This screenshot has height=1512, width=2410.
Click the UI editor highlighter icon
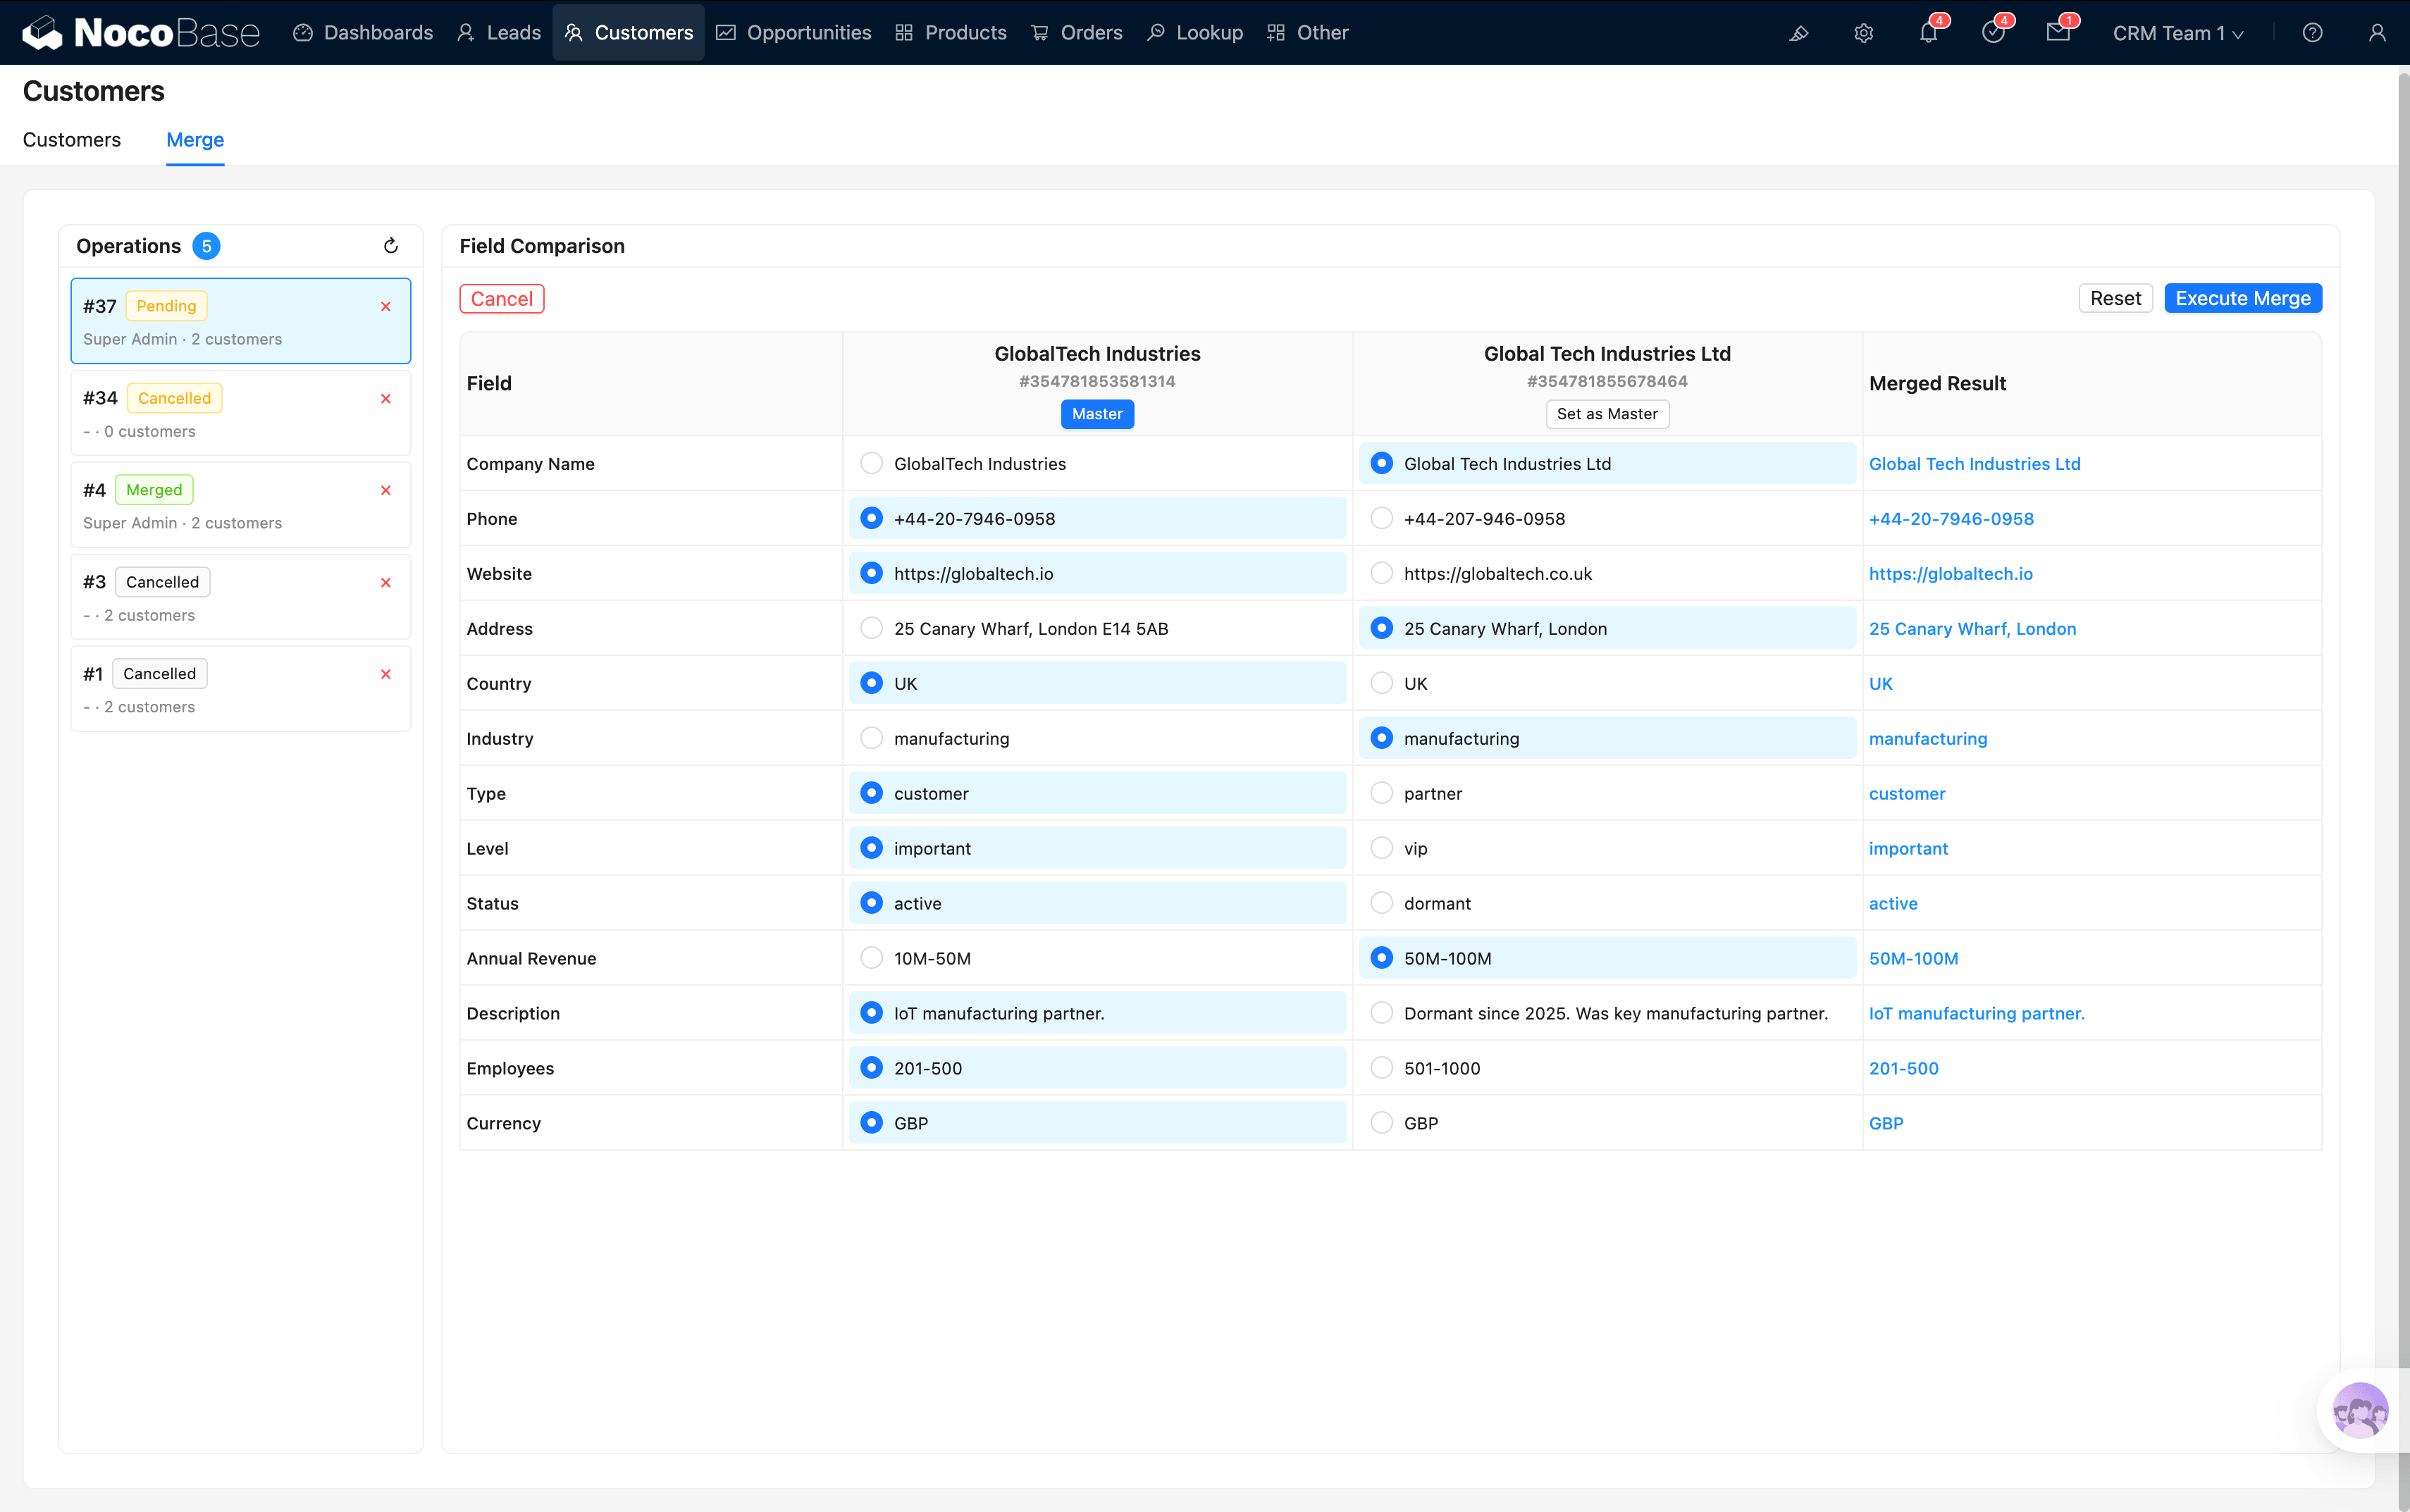[1798, 33]
